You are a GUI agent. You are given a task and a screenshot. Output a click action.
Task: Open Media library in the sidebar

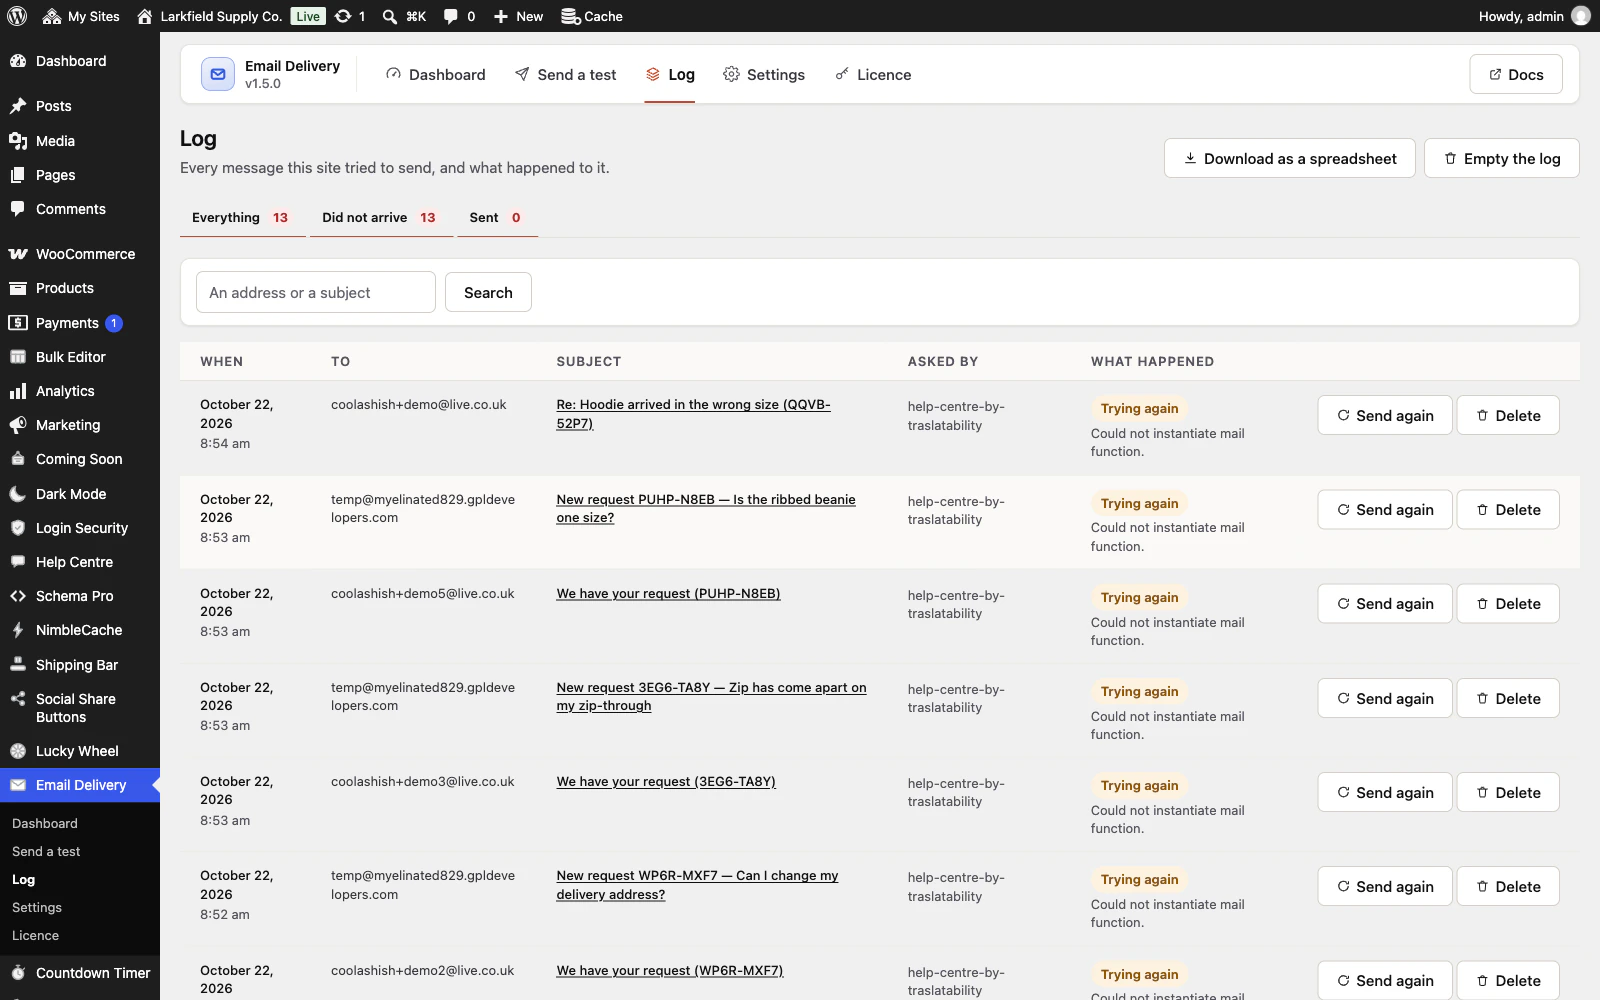click(80, 141)
